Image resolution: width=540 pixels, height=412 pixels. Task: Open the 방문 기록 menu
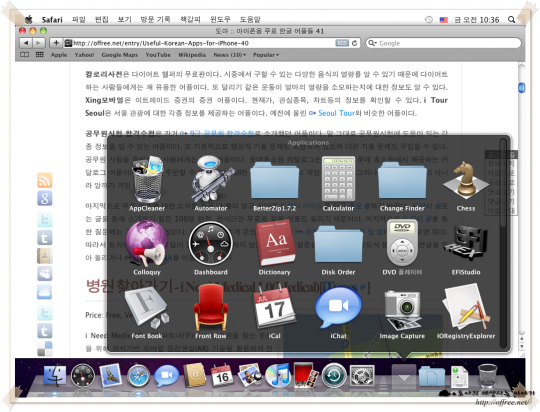point(155,19)
